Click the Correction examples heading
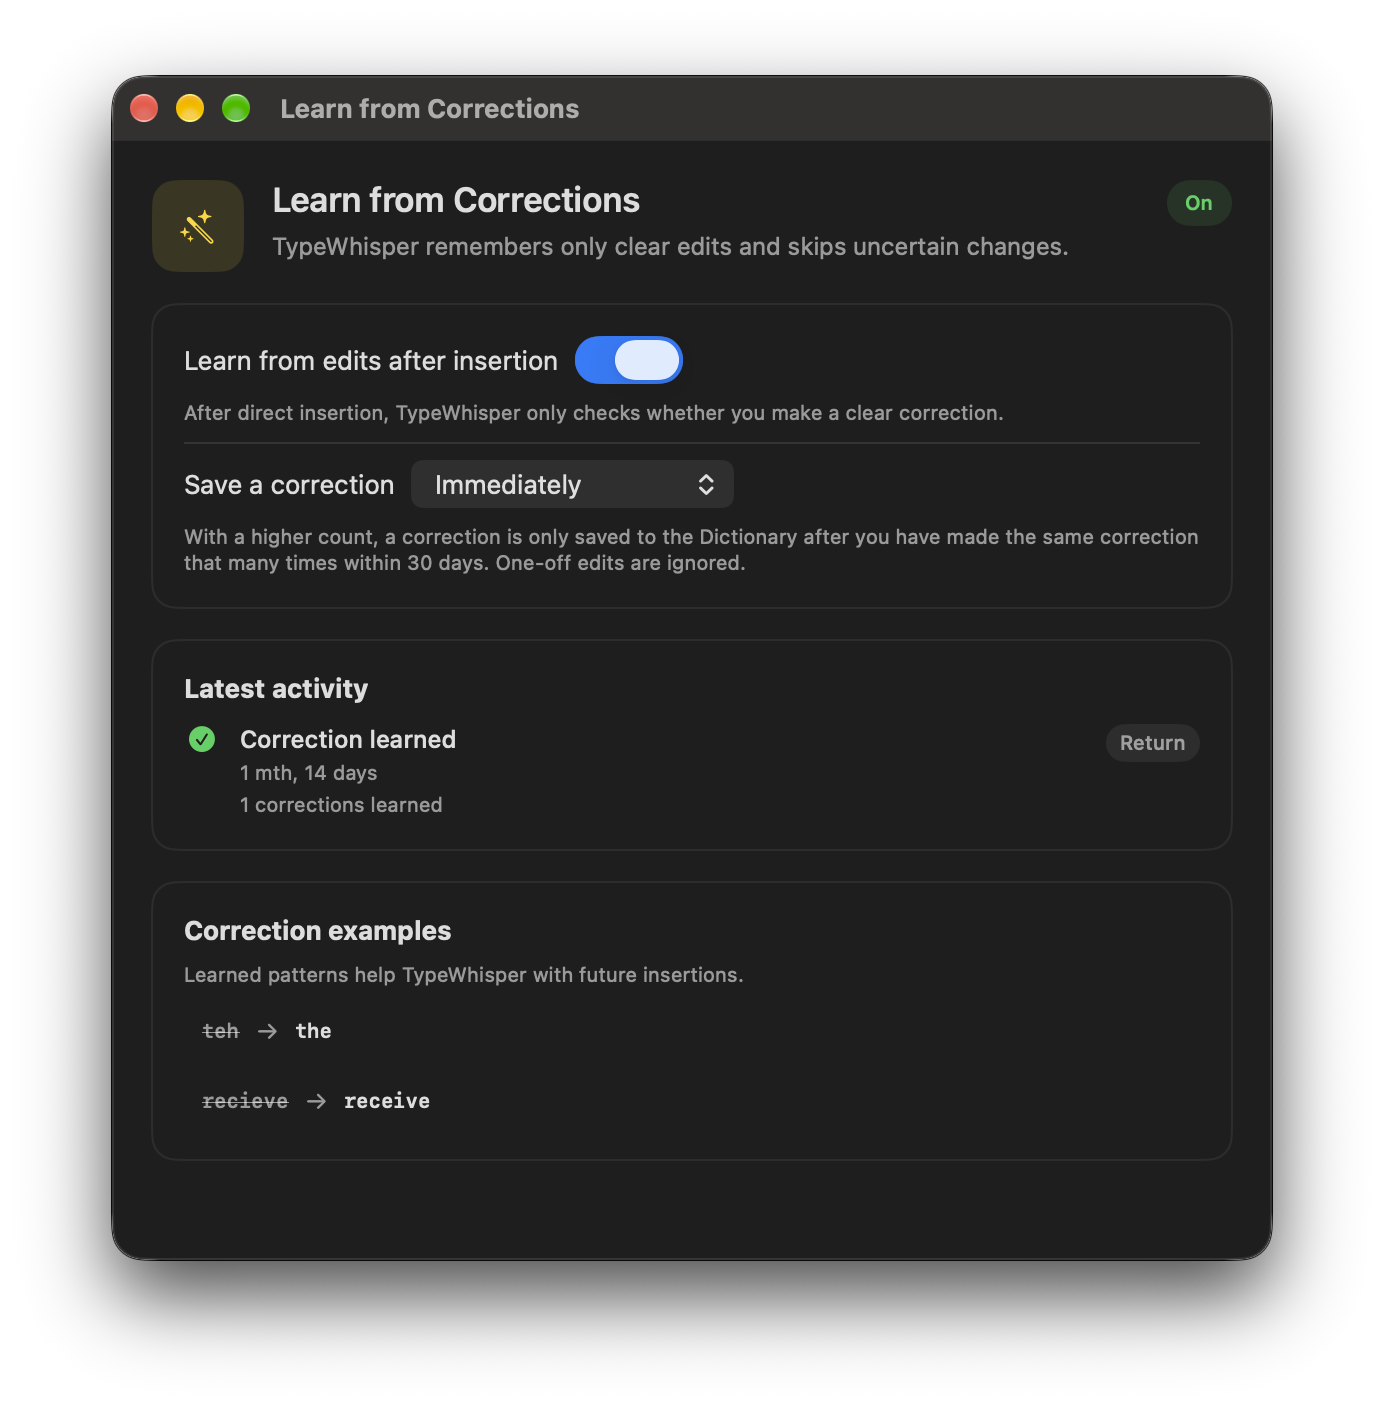The height and width of the screenshot is (1408, 1384). [x=318, y=931]
